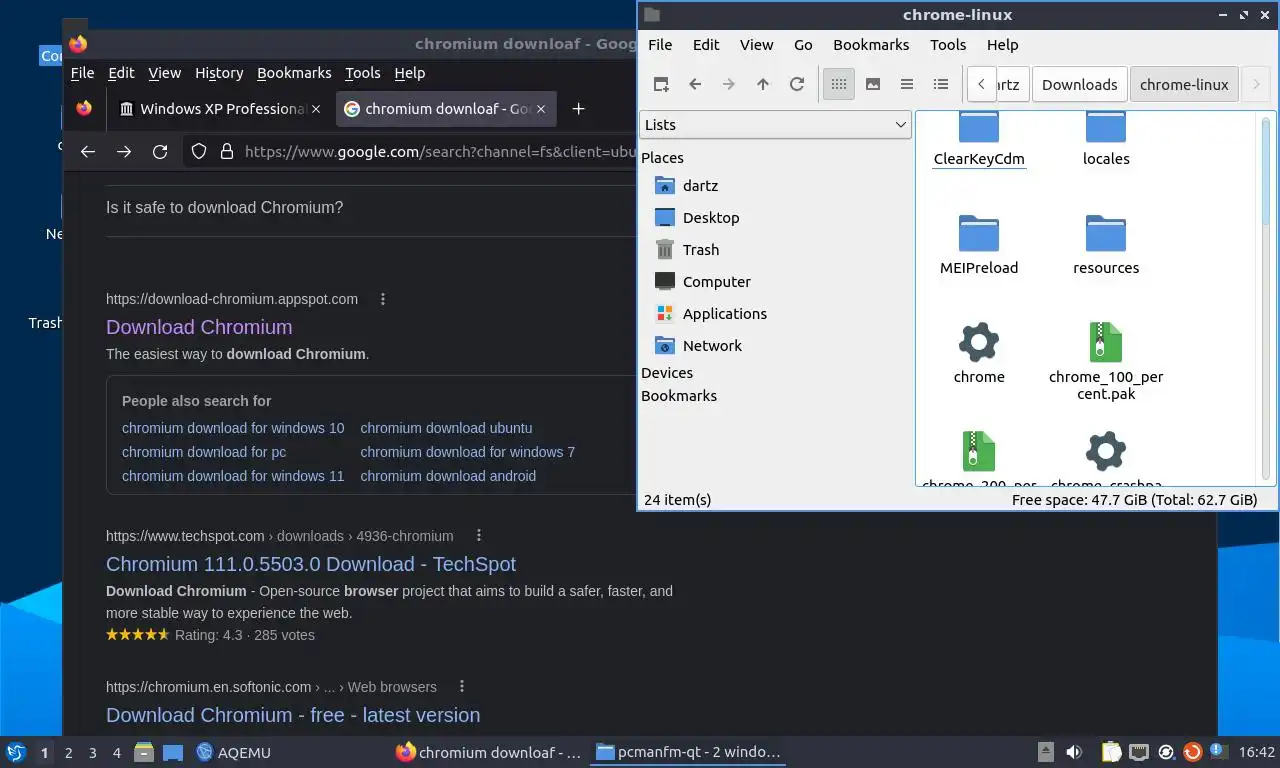Switch to workspace 3 on taskbar
Image resolution: width=1280 pixels, height=768 pixels.
pyautogui.click(x=92, y=752)
